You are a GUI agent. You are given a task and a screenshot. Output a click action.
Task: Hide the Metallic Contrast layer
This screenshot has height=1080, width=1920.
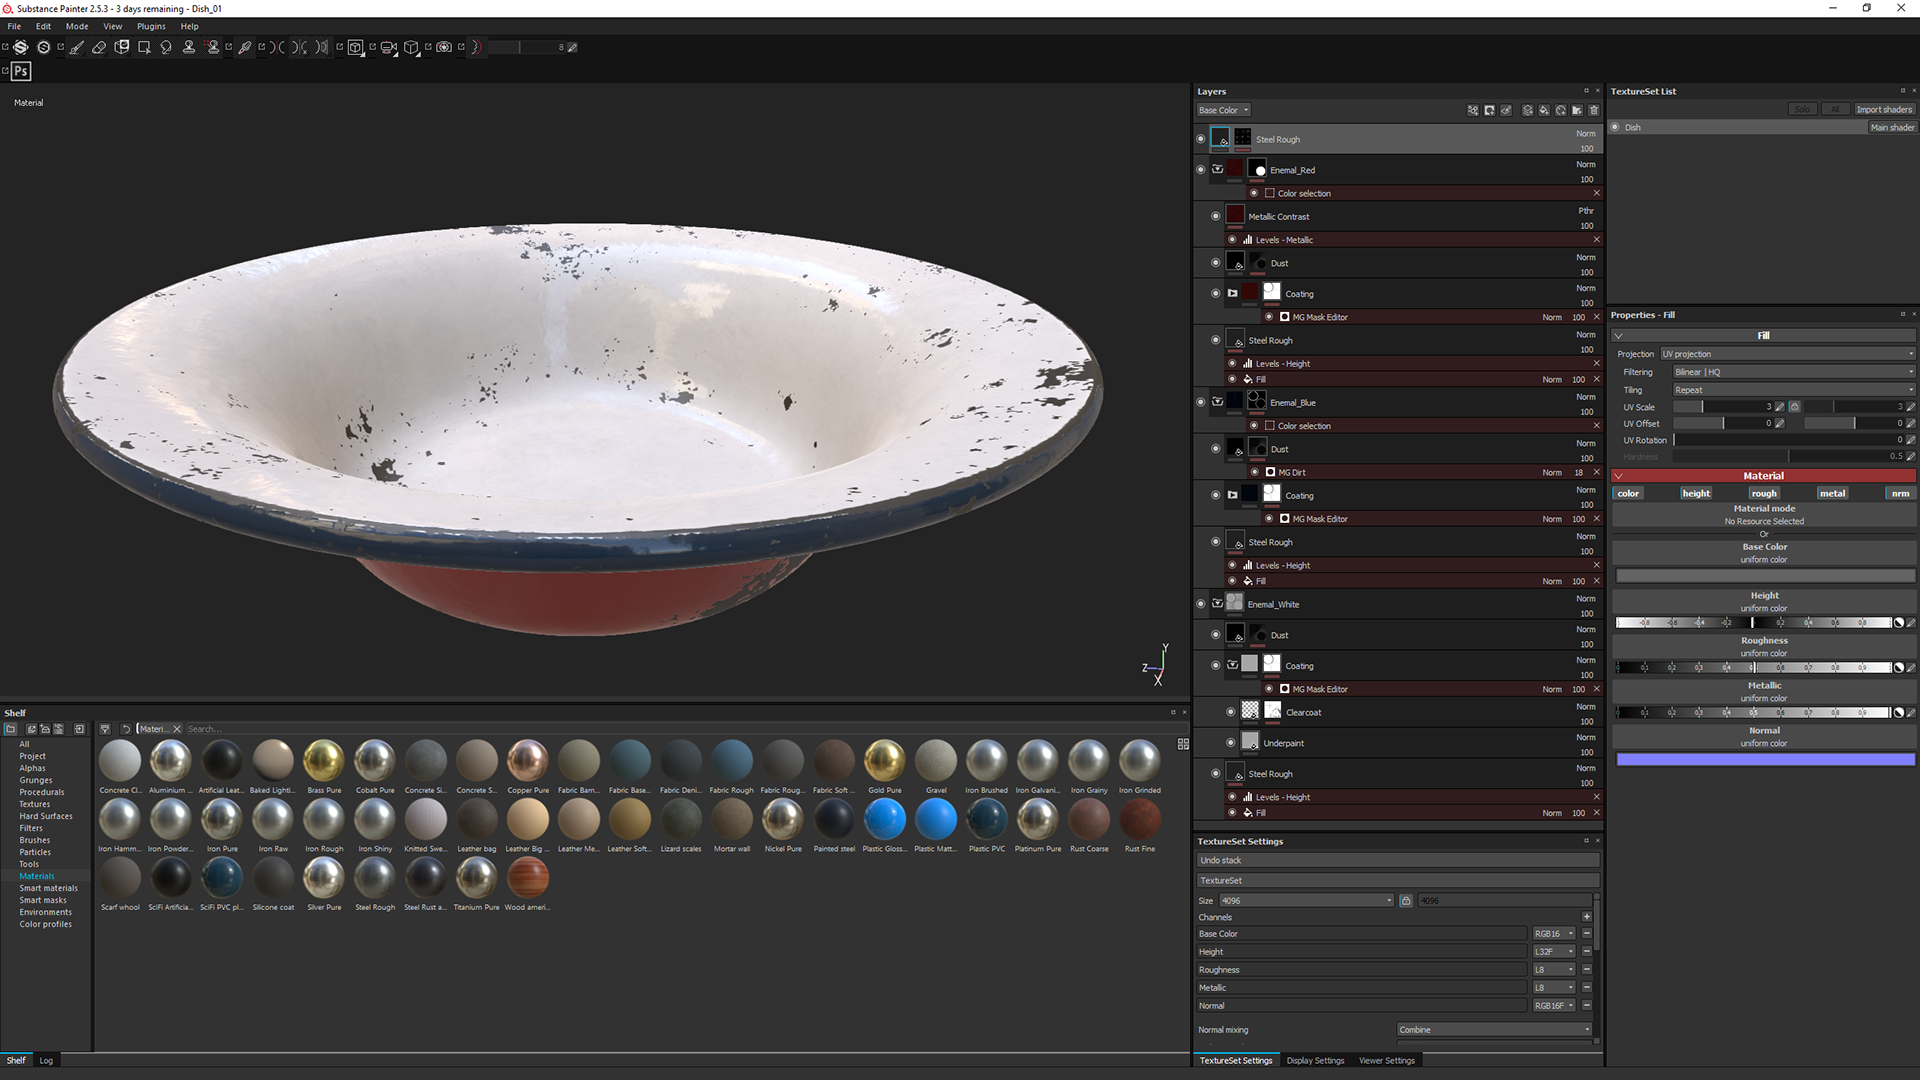click(1216, 216)
